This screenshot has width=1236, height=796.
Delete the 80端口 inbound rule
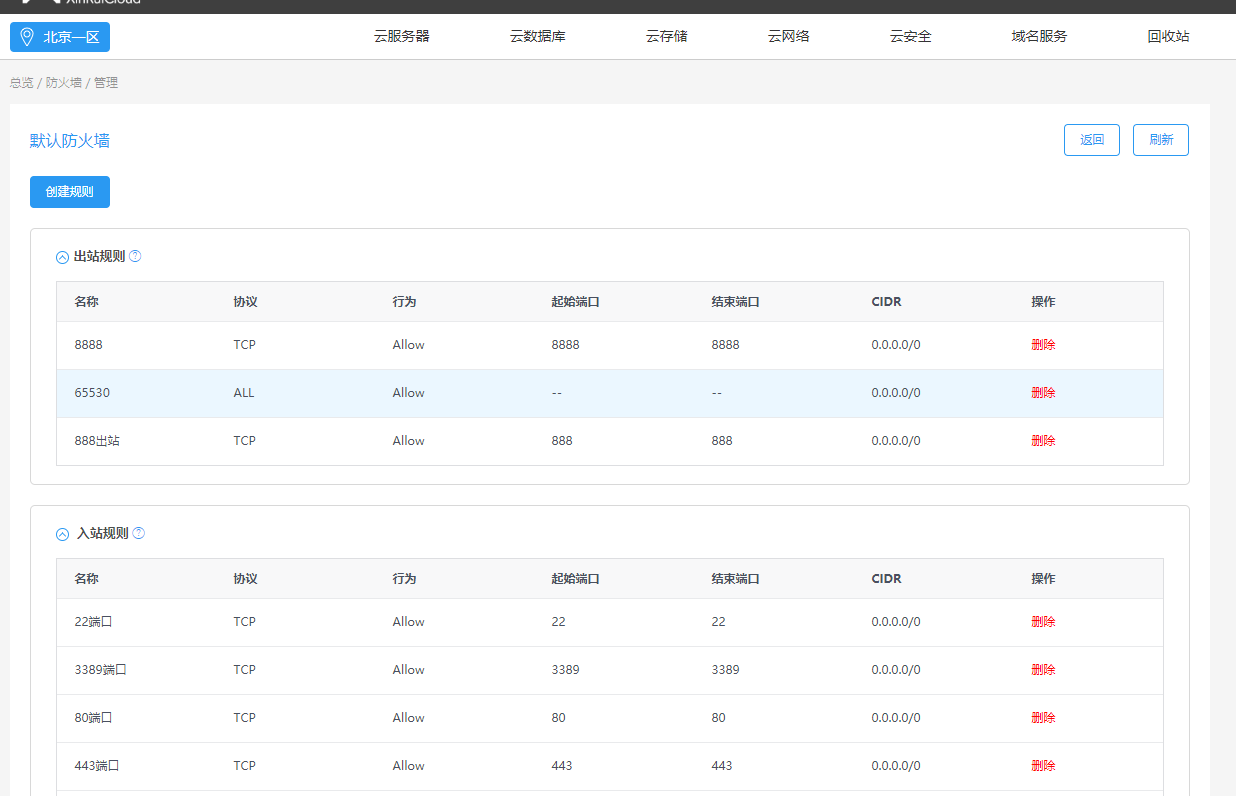pos(1043,718)
